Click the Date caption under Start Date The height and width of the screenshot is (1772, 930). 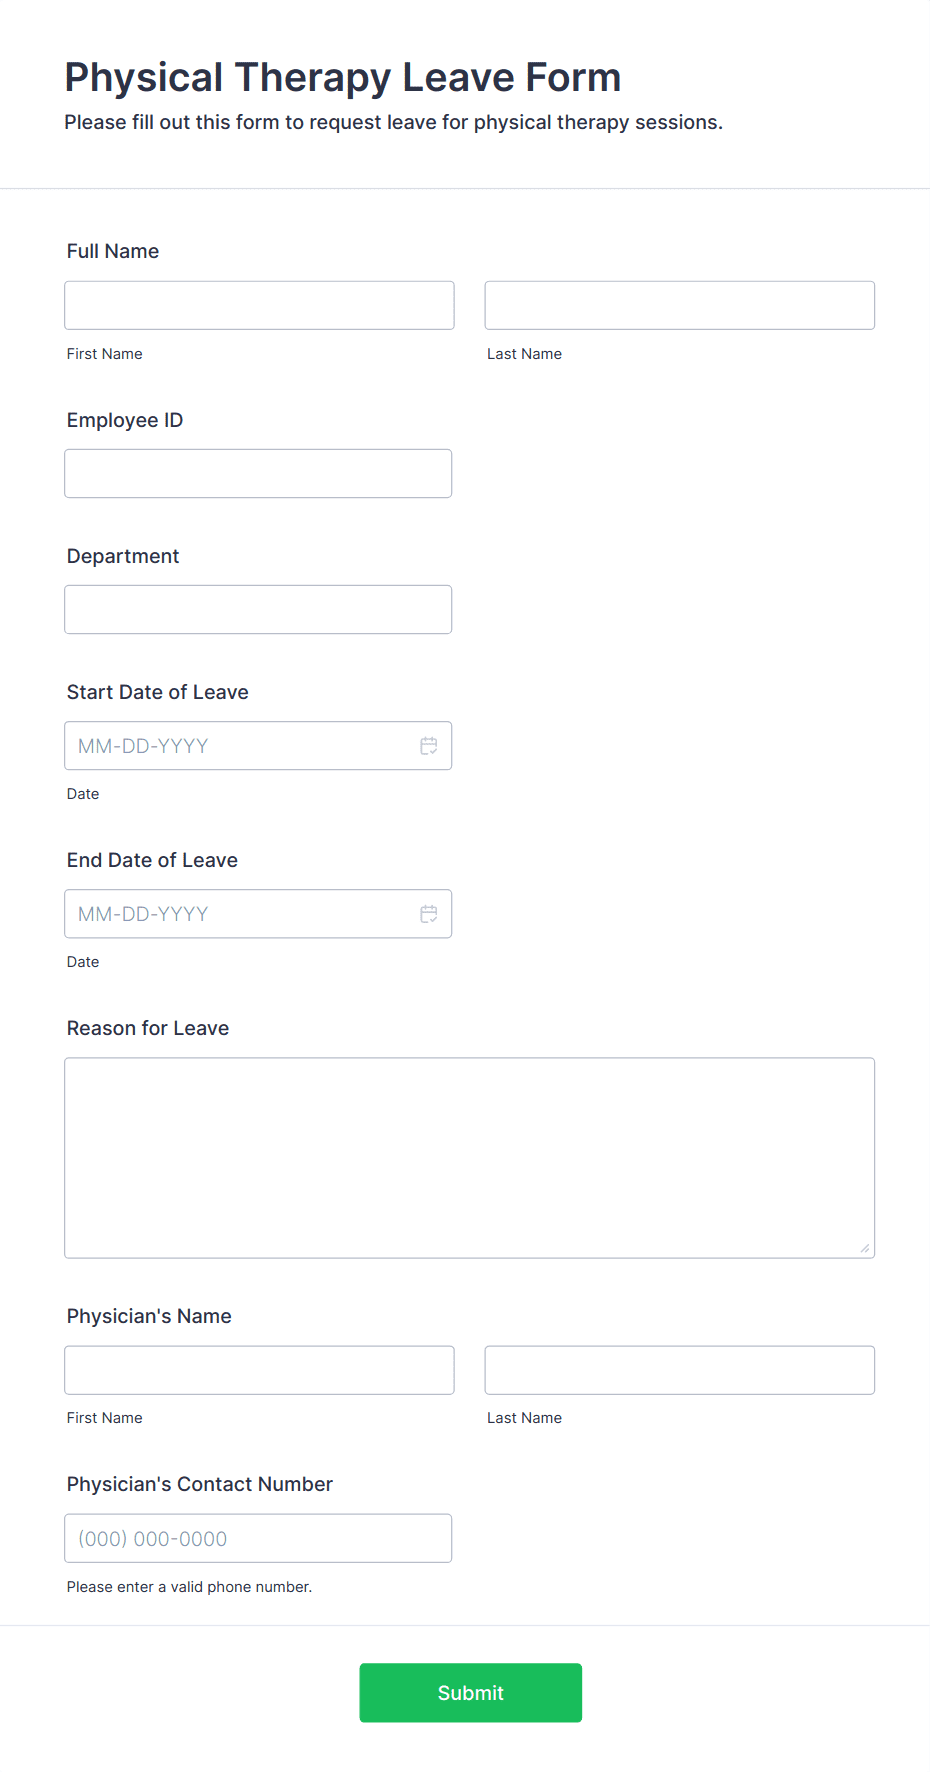click(83, 793)
